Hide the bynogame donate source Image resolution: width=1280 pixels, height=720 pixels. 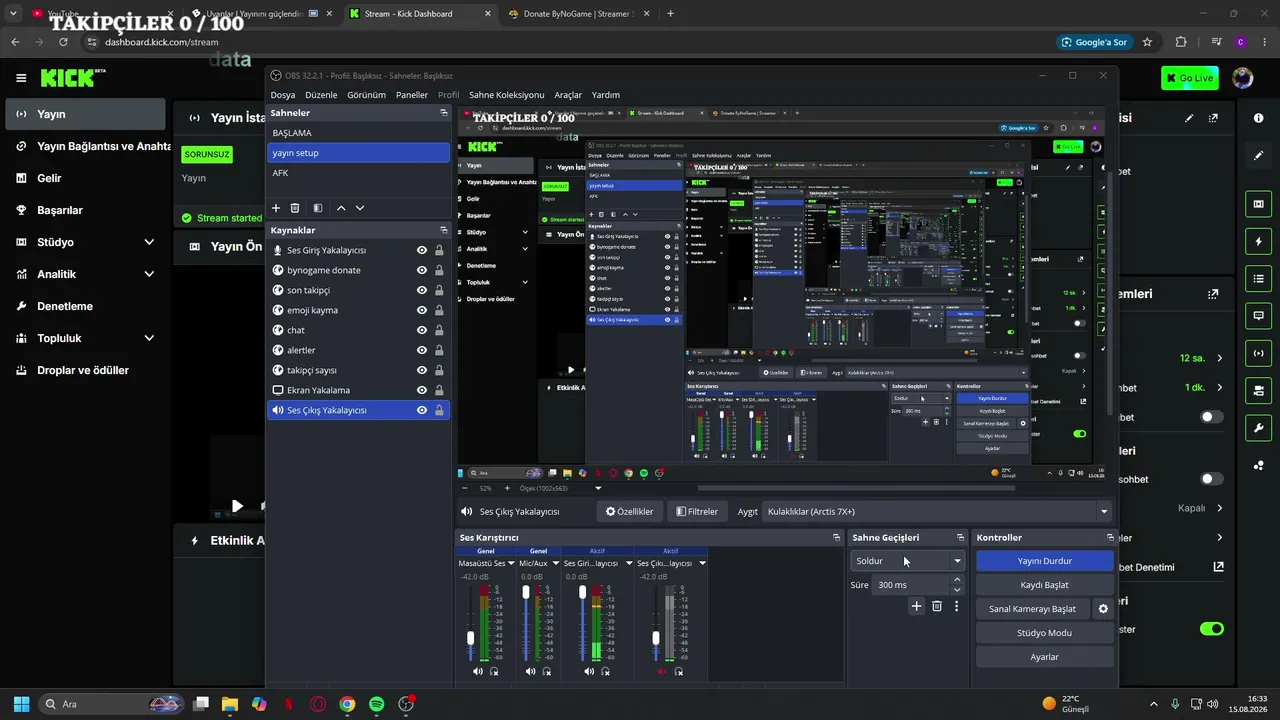(x=422, y=270)
